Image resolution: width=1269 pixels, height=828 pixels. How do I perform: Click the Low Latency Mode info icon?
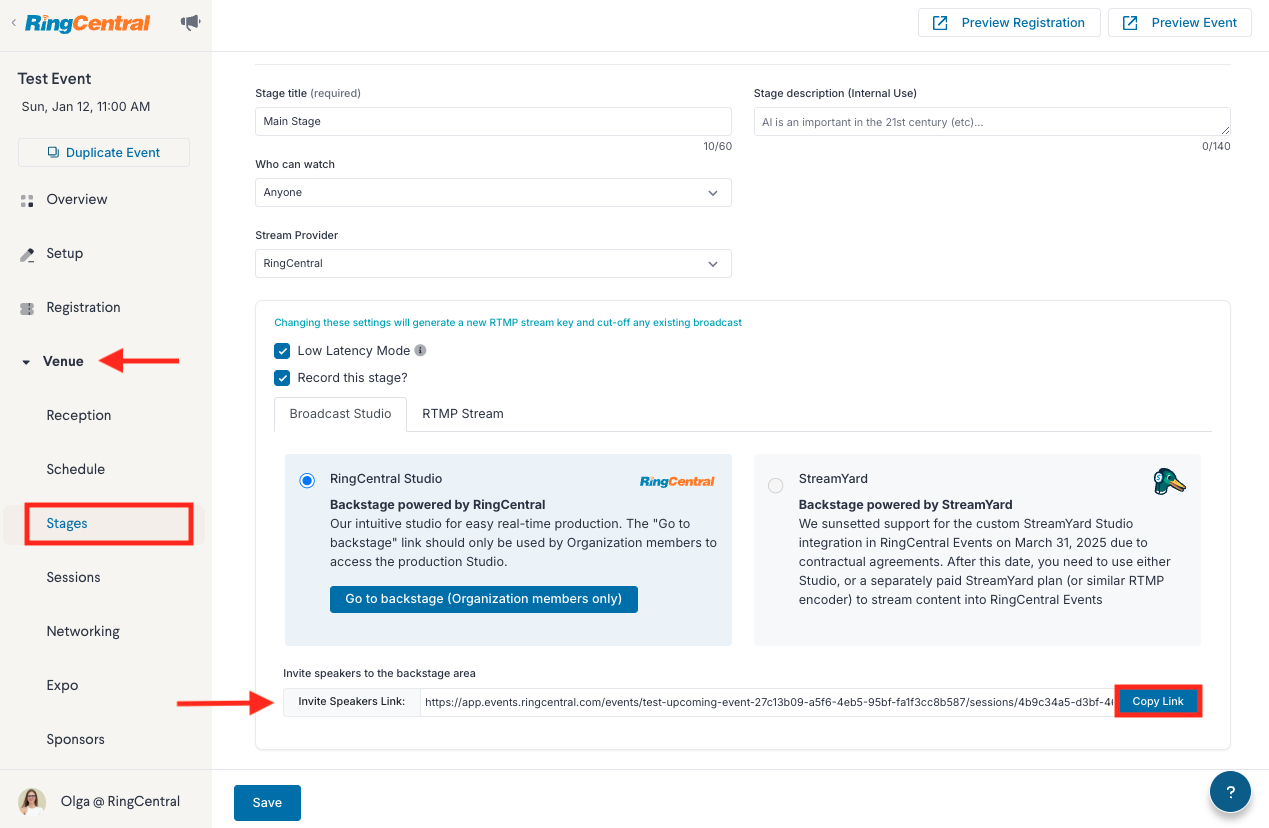(x=420, y=351)
